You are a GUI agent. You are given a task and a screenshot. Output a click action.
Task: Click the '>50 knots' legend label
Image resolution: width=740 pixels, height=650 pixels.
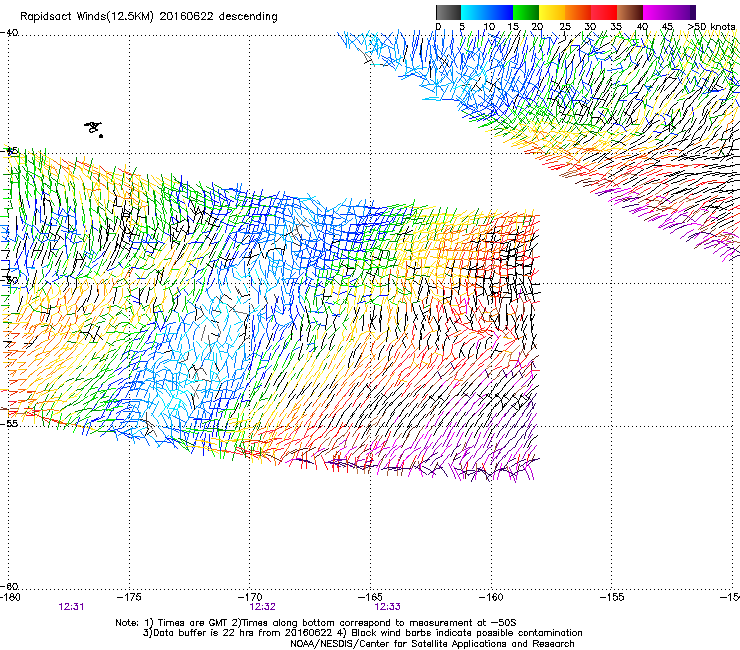tap(711, 27)
